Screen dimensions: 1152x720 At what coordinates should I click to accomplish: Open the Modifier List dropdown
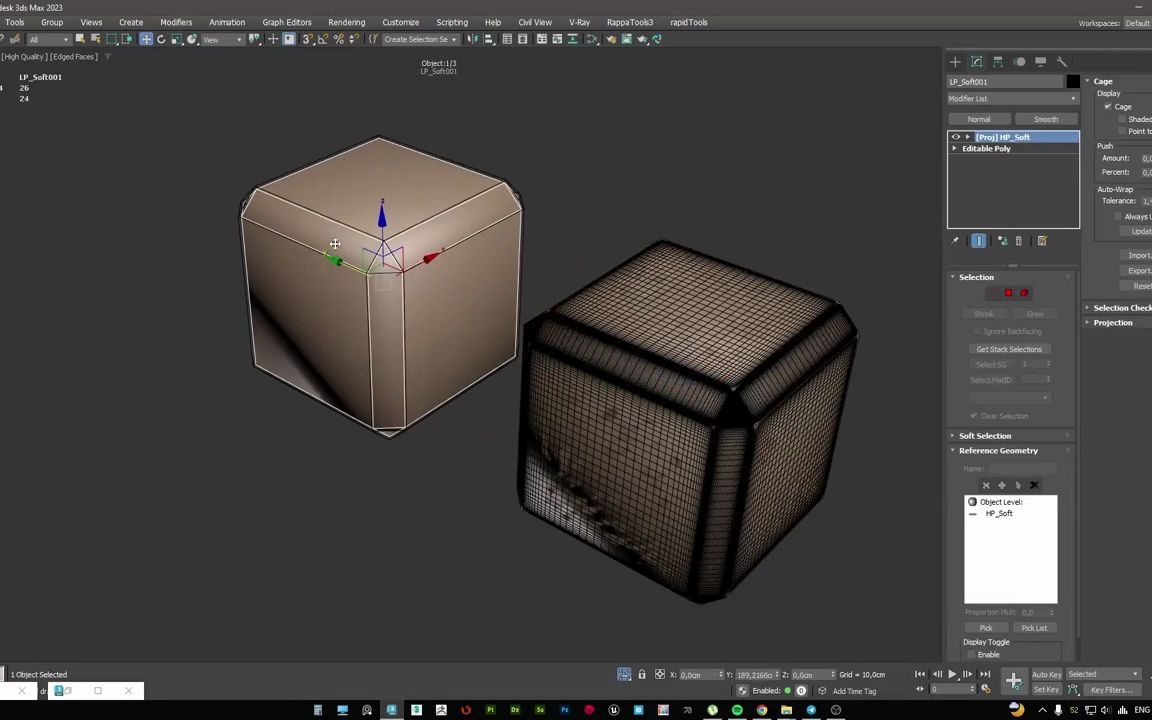(1012, 98)
